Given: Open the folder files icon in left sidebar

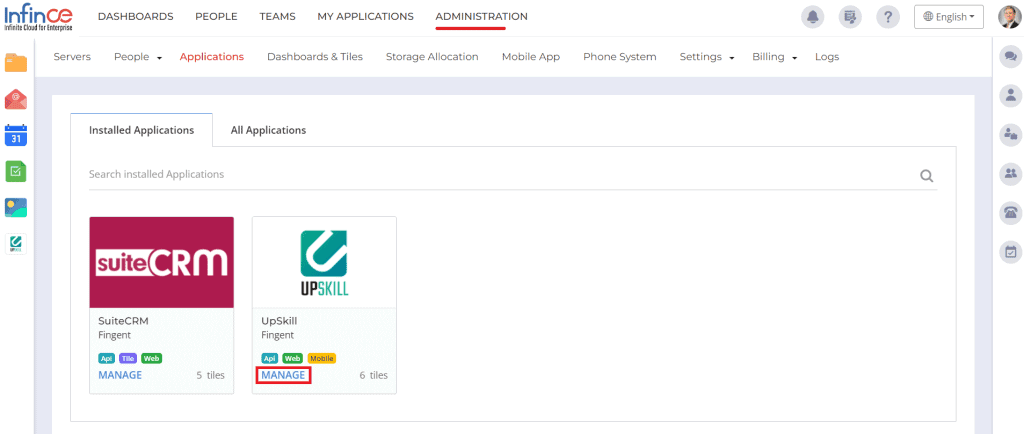Looking at the screenshot, I should point(16,63).
